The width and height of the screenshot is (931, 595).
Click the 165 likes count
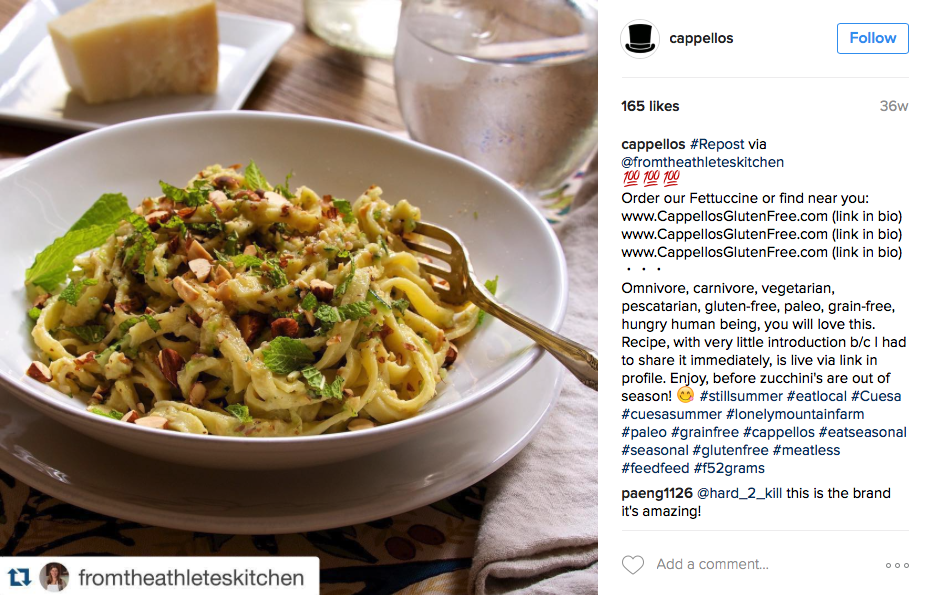(x=650, y=106)
